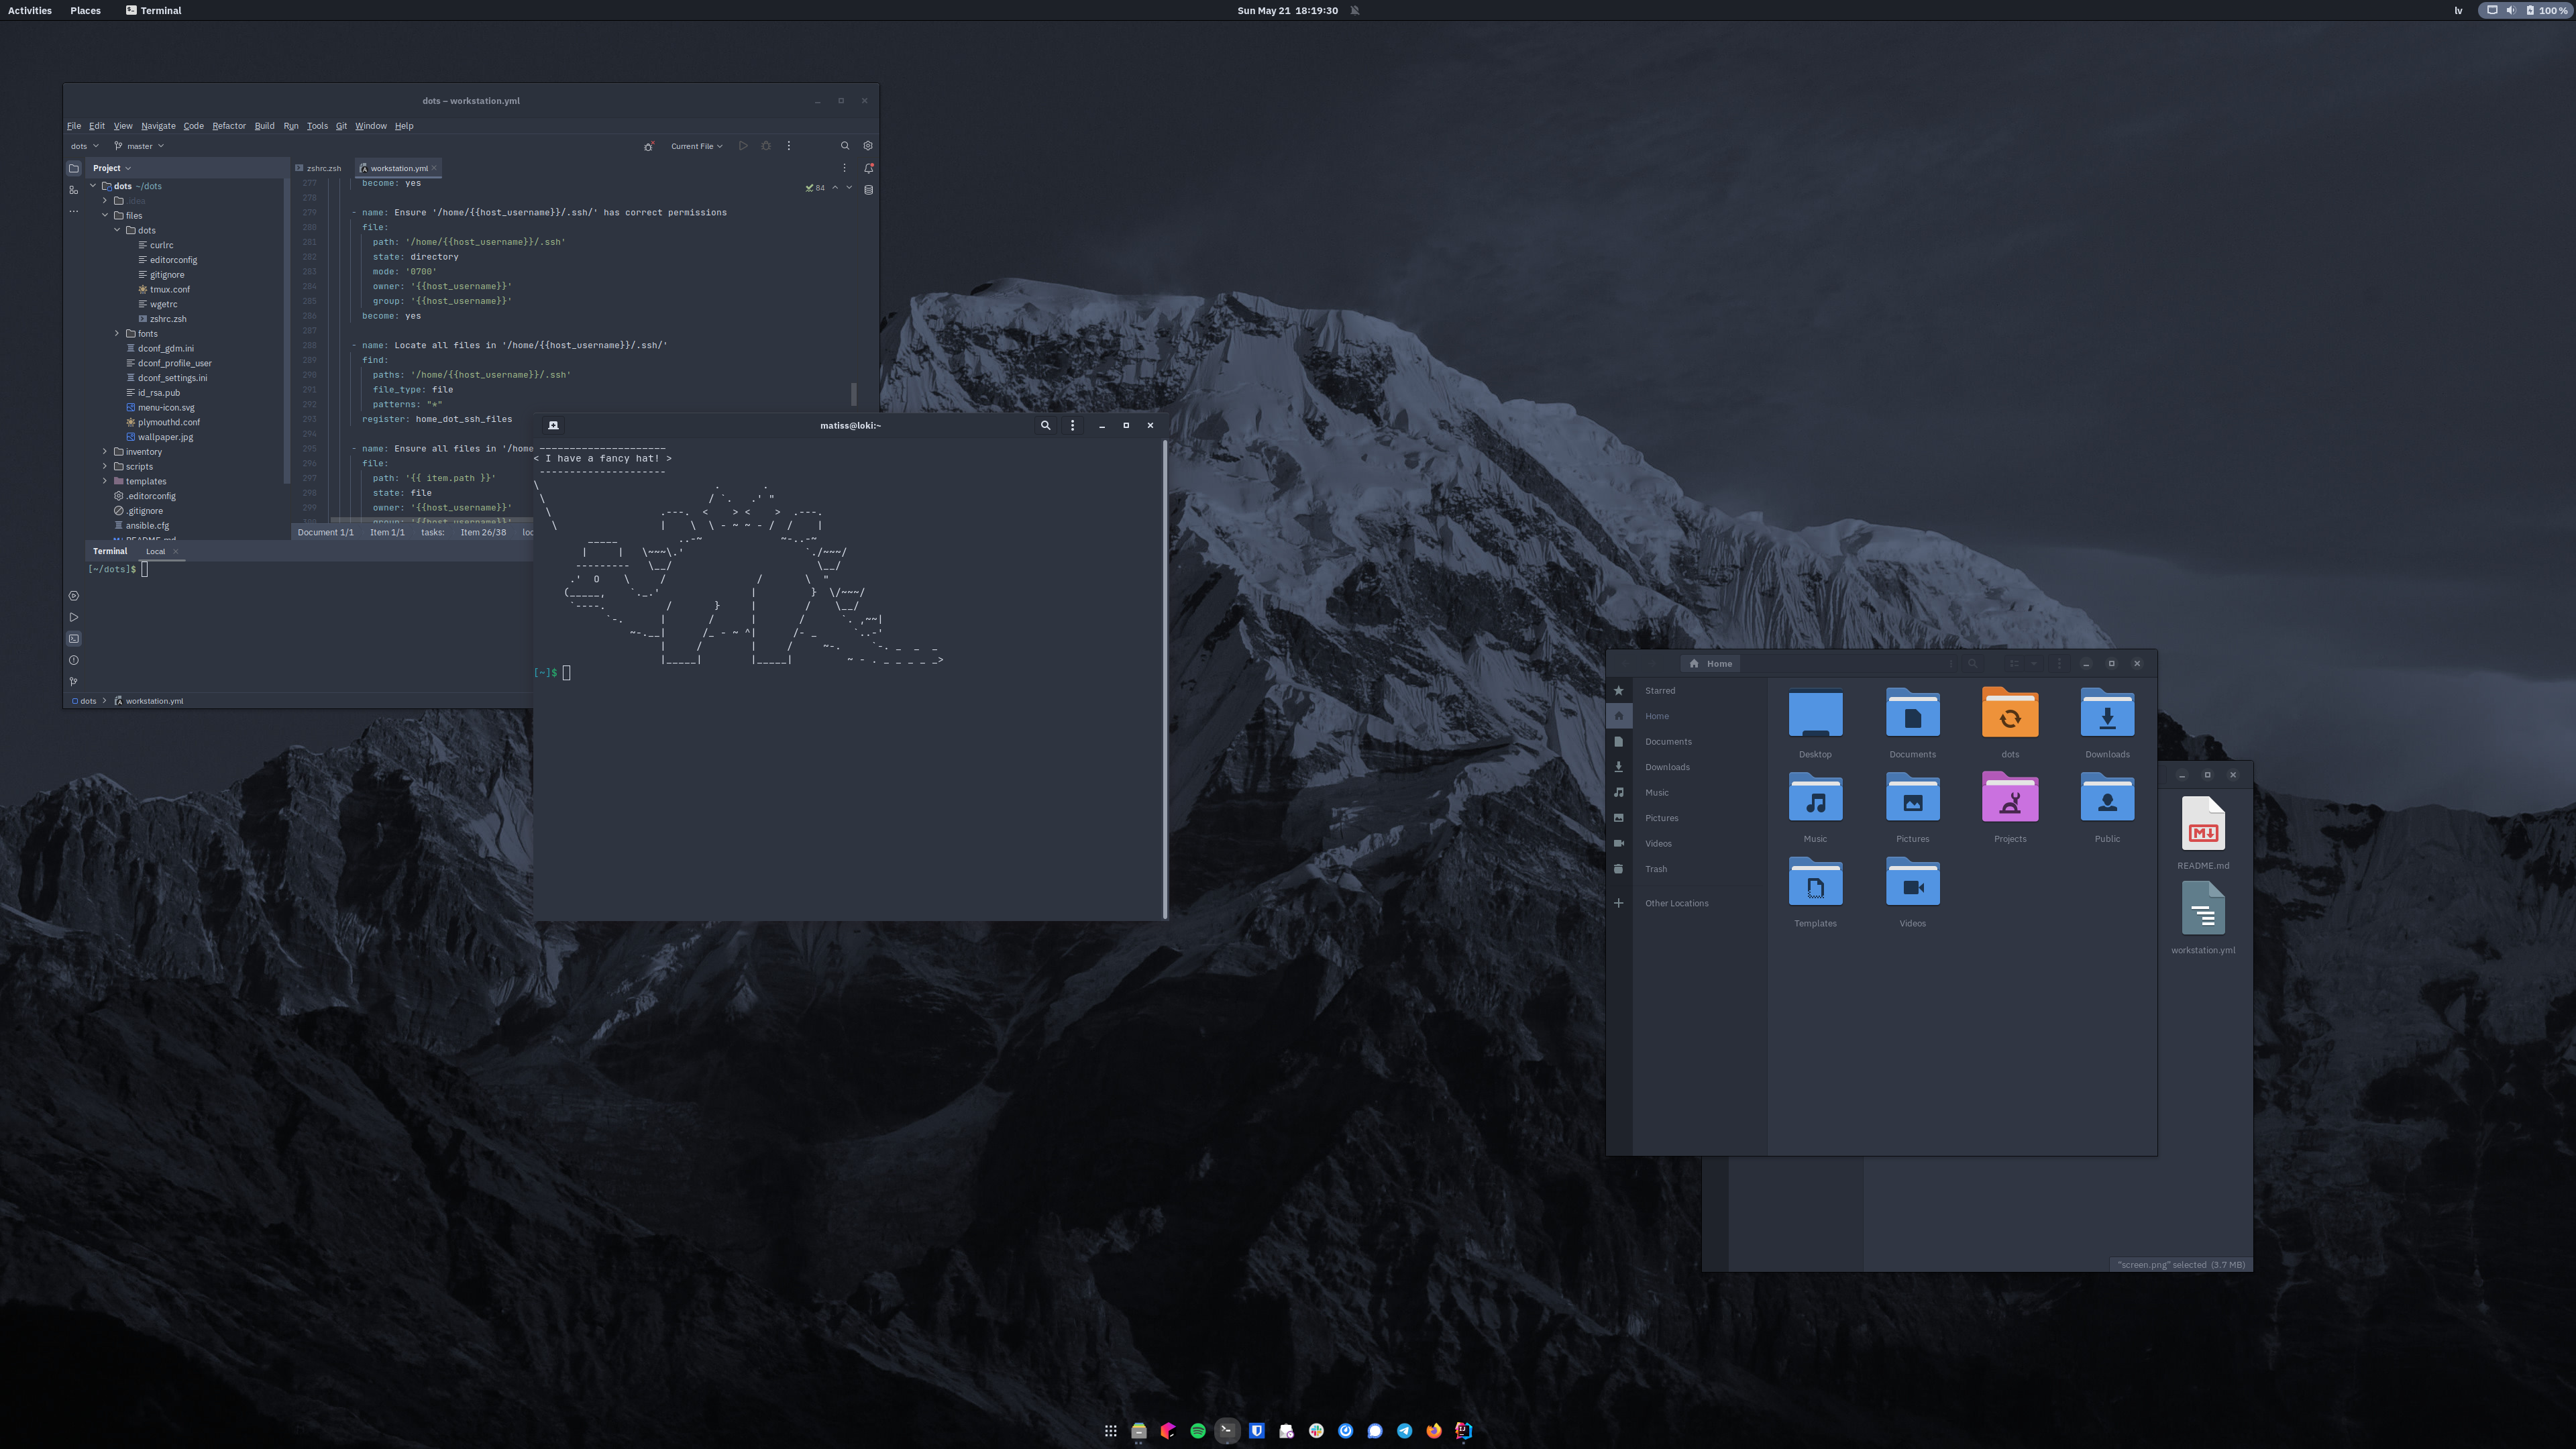The image size is (2576, 1449).
Task: Open IDE notifications bell icon
Action: (868, 168)
